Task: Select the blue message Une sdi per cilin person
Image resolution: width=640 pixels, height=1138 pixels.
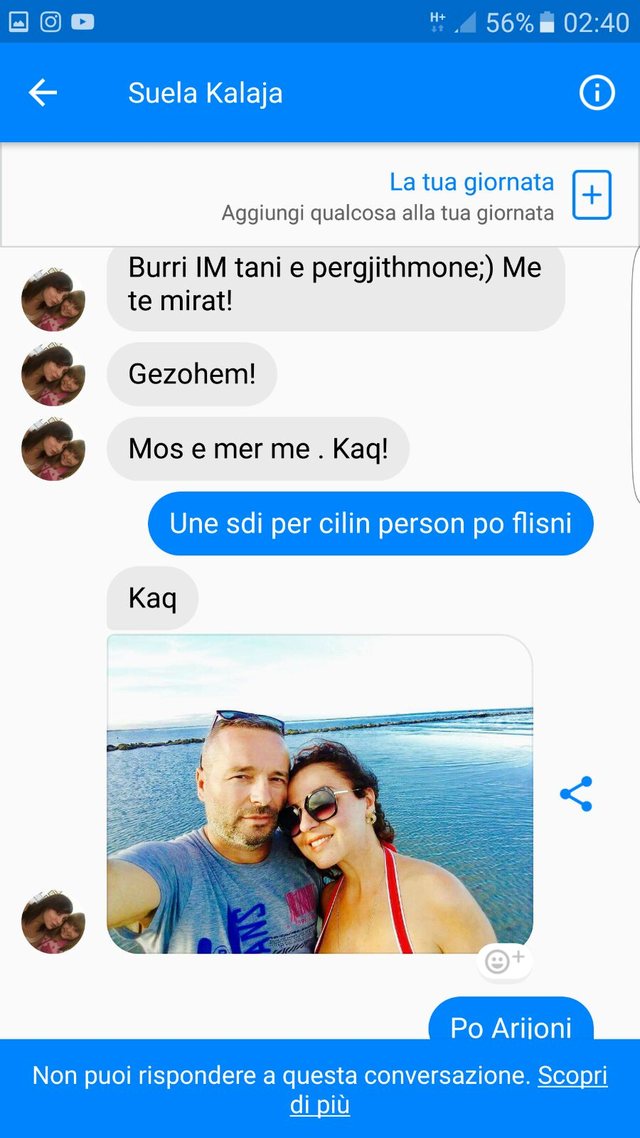Action: pyautogui.click(x=371, y=523)
